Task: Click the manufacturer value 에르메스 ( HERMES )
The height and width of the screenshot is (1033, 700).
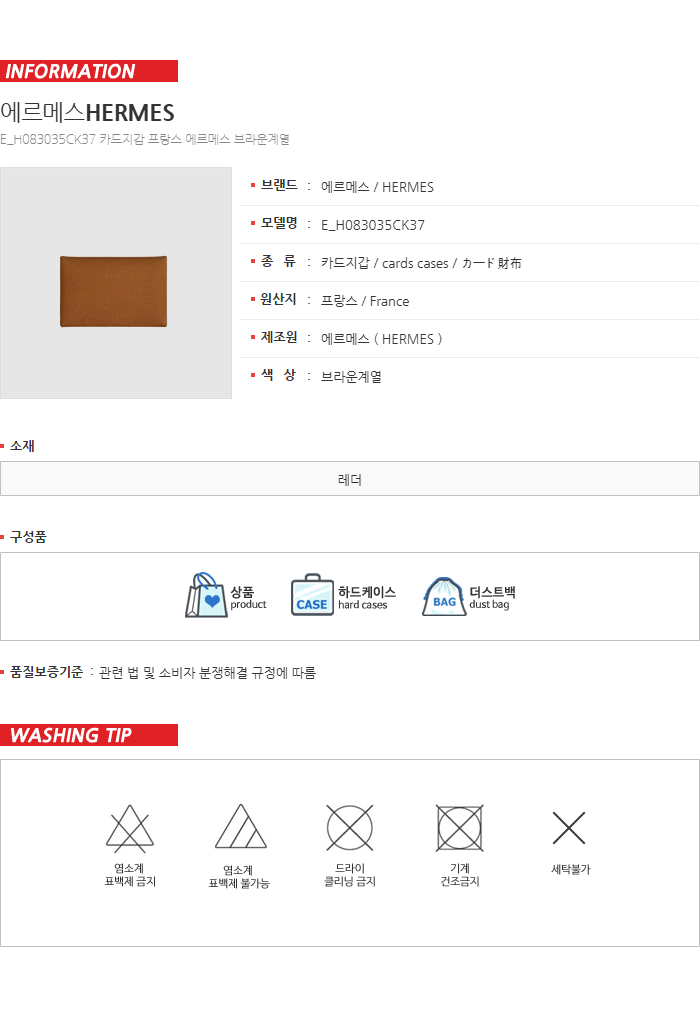Action: [x=382, y=339]
